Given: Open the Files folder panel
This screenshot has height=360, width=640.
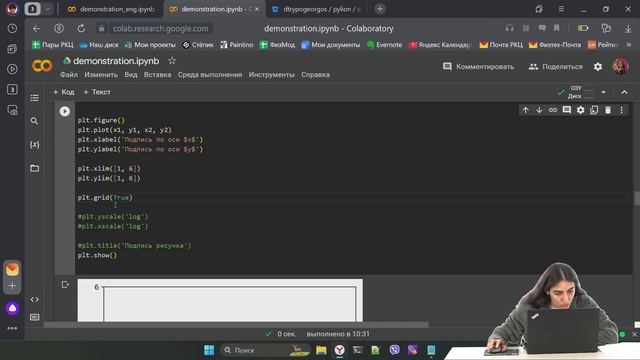Looking at the screenshot, I should (x=35, y=168).
